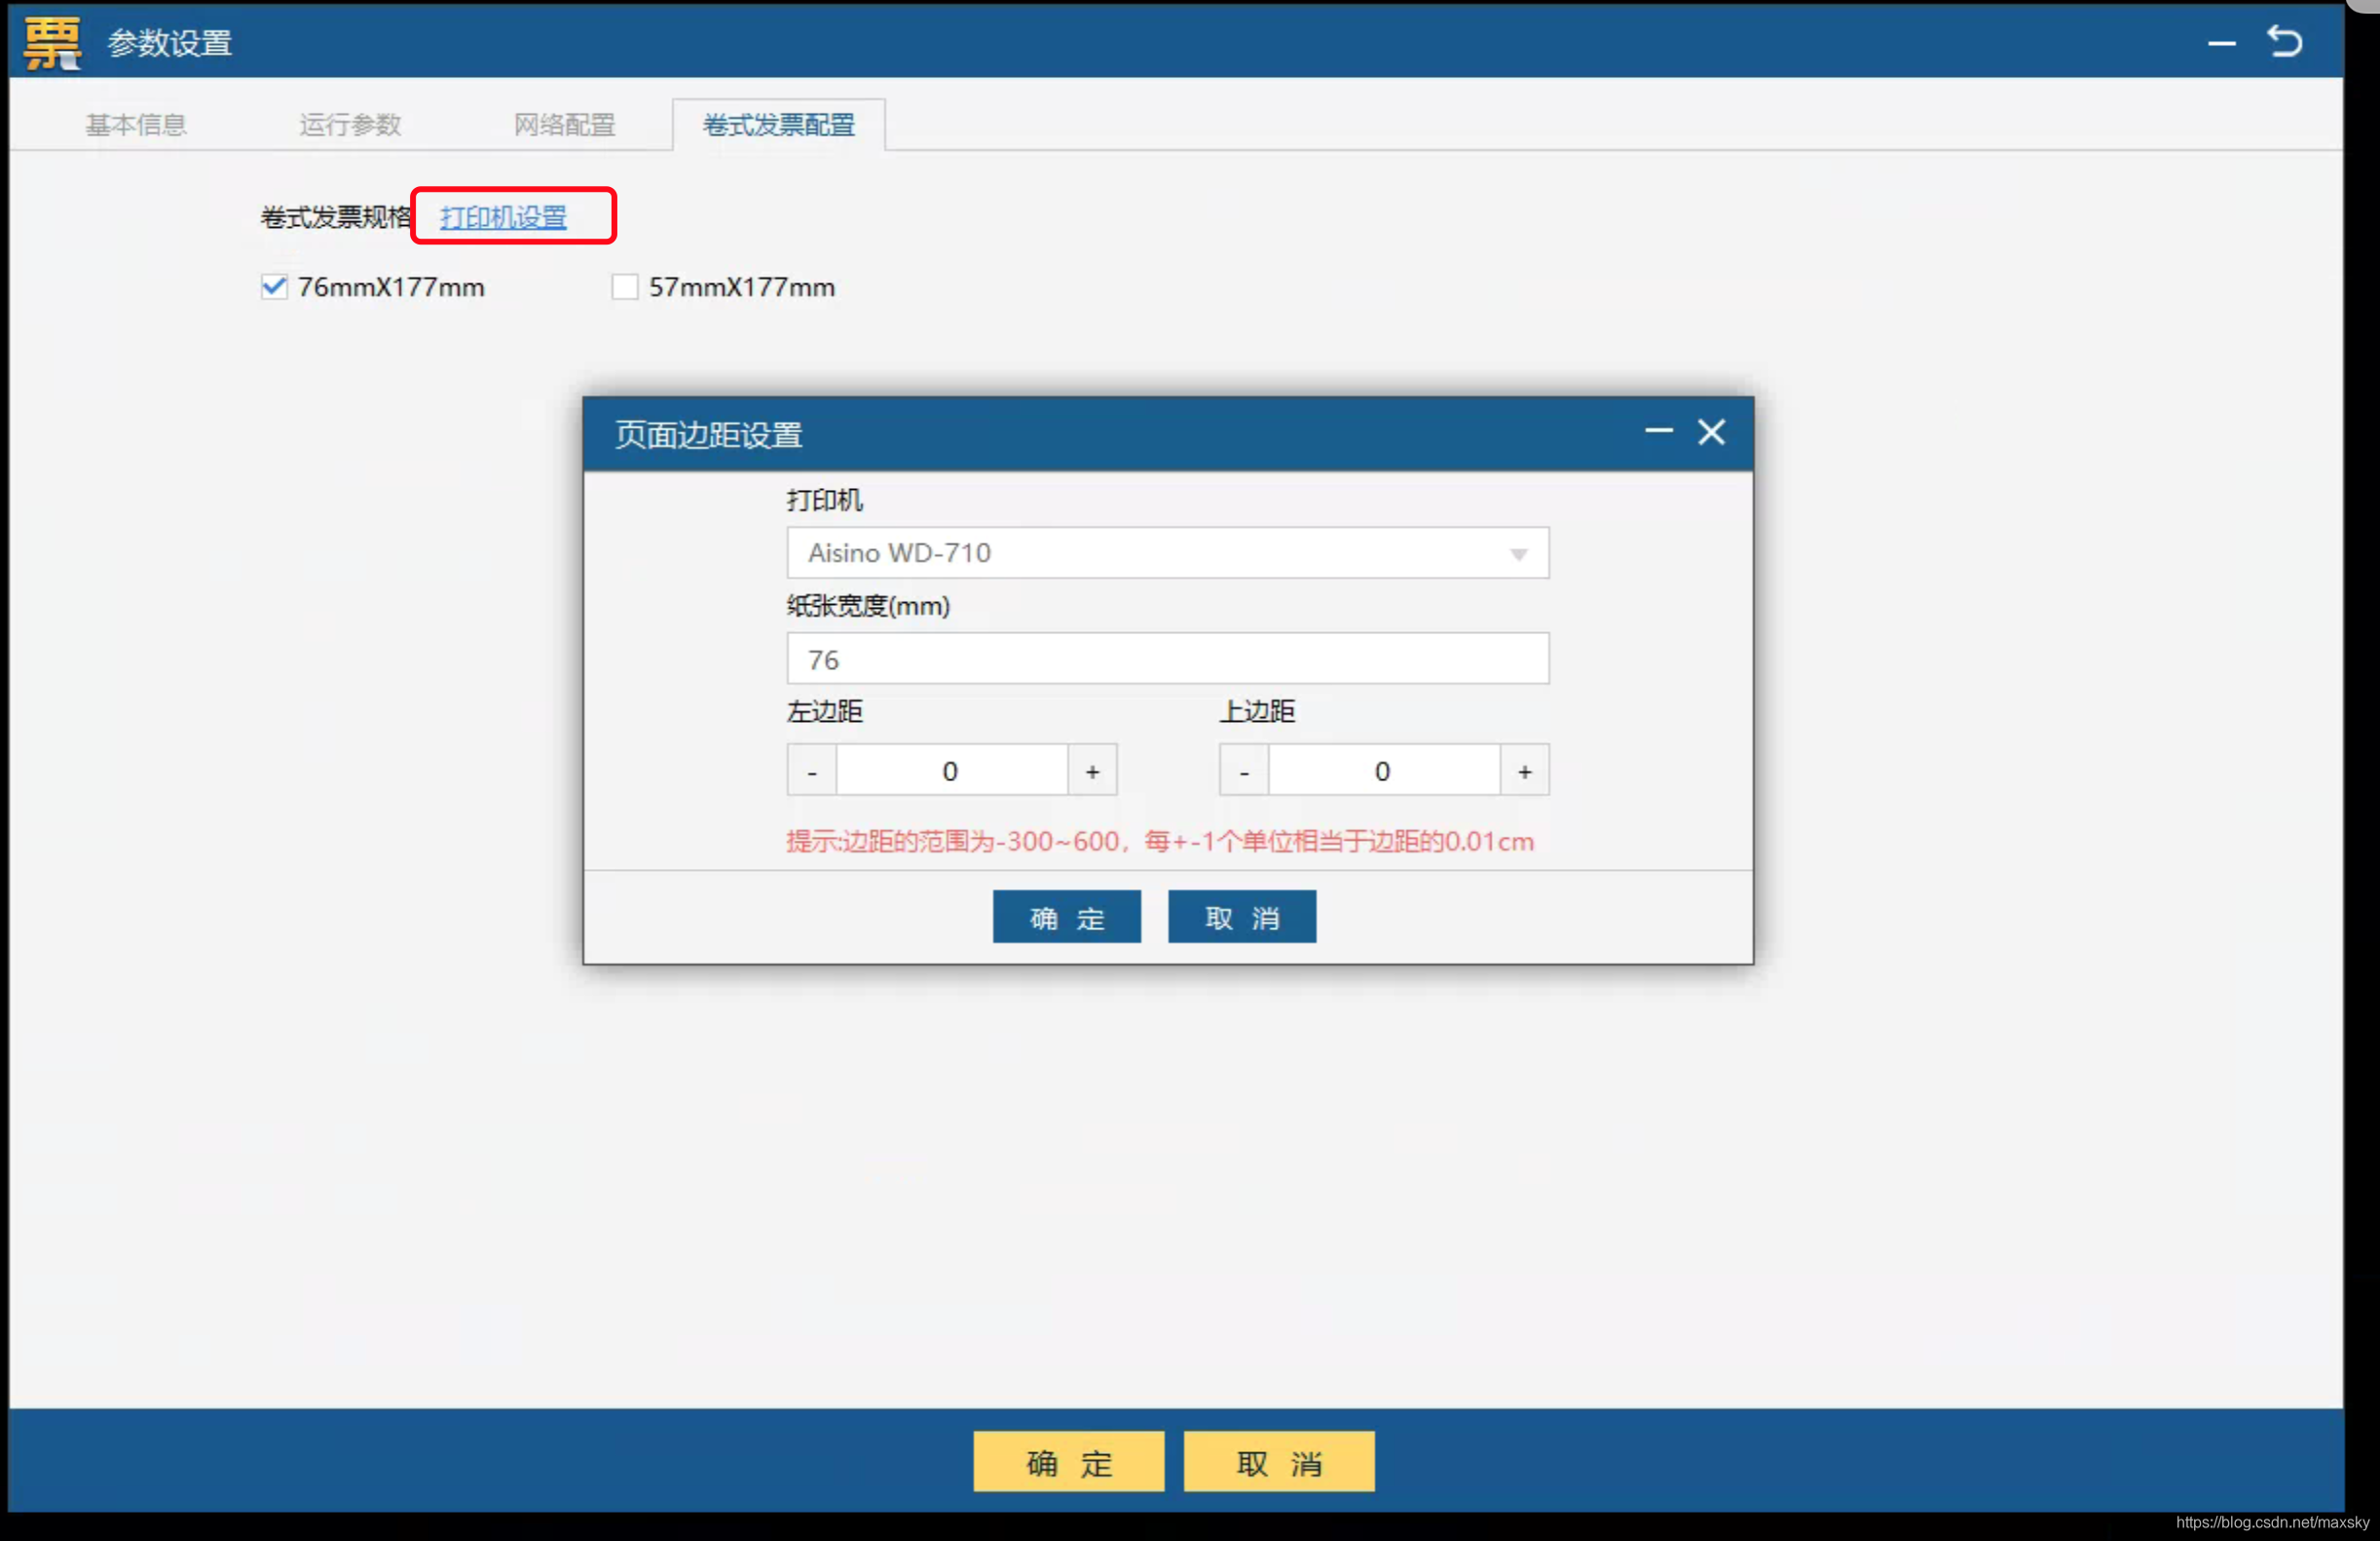Open the 打印机设置 link
Image resolution: width=2380 pixels, height=1541 pixels.
pos(503,217)
